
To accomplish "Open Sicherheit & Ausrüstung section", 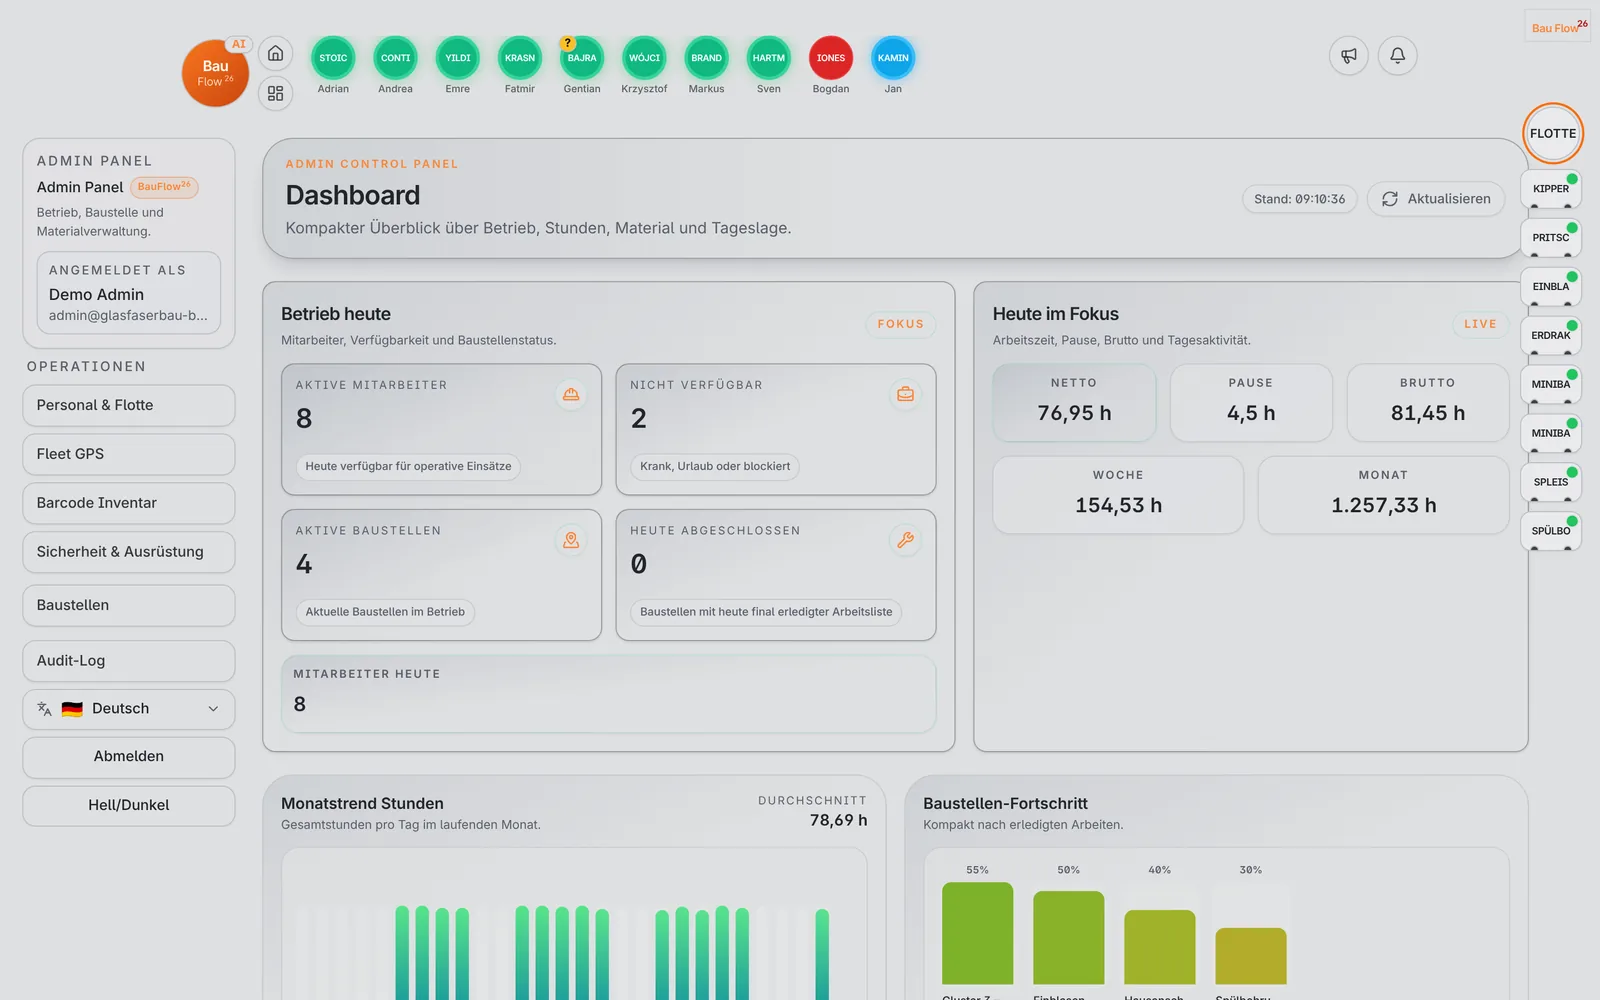I will point(129,552).
